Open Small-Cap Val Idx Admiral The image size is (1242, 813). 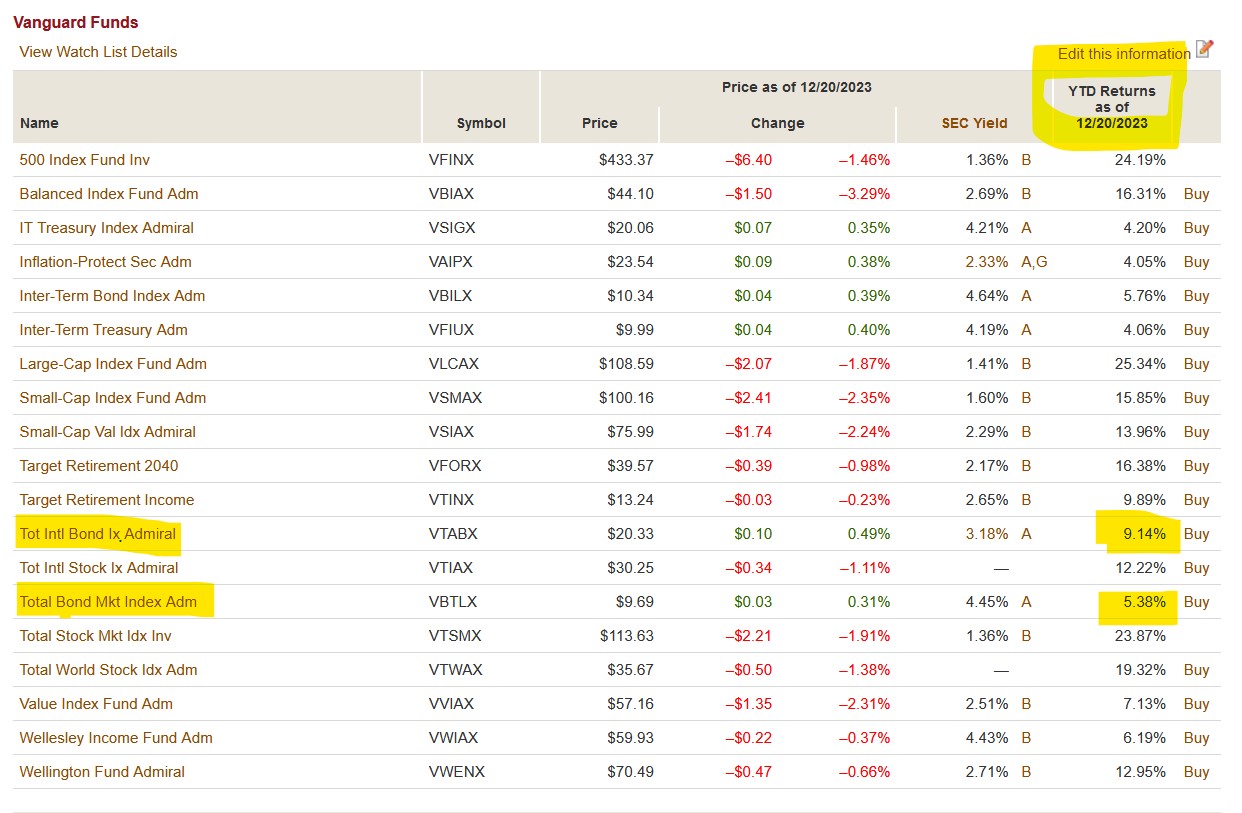108,432
